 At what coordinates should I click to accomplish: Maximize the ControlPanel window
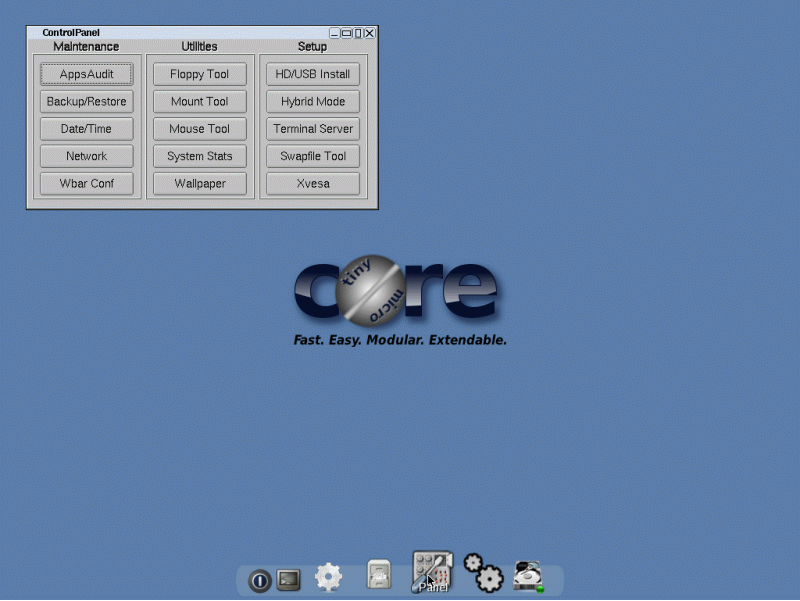346,33
